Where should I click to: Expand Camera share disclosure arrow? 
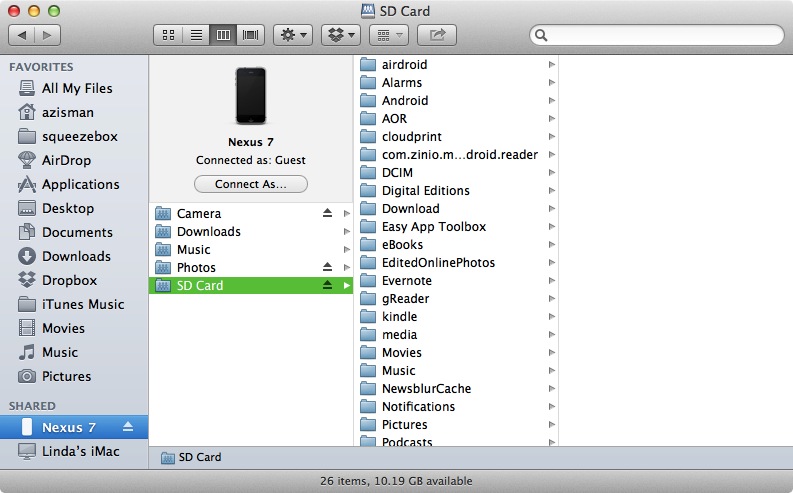346,213
